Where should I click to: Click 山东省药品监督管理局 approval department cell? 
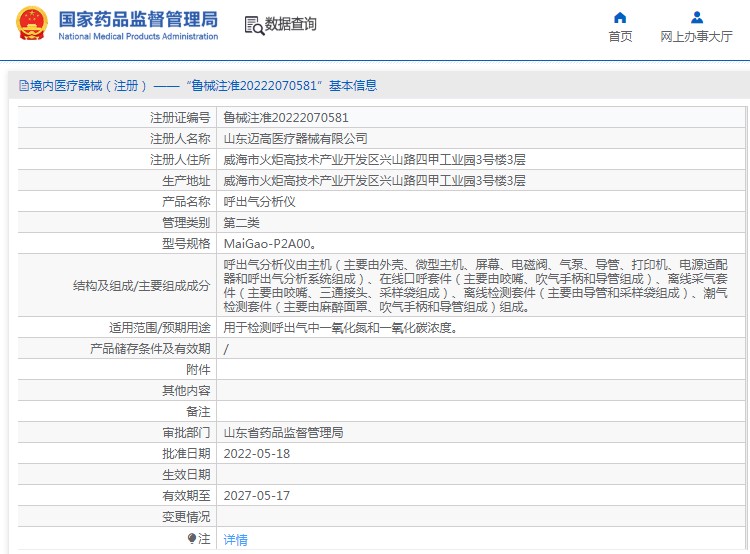pyautogui.click(x=283, y=433)
